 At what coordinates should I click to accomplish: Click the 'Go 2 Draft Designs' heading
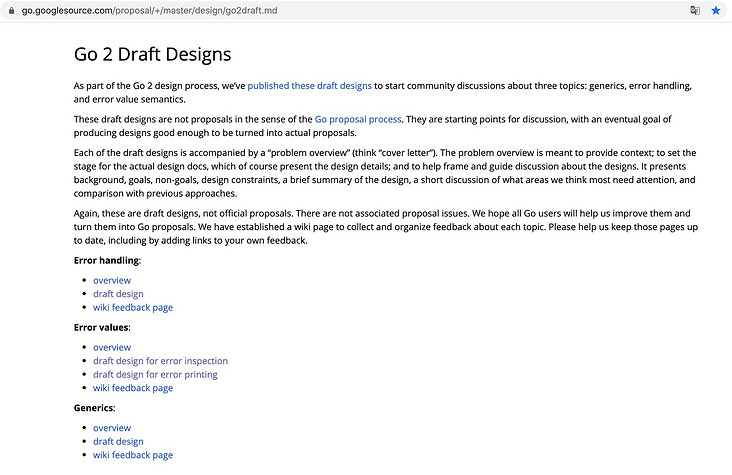(x=153, y=55)
